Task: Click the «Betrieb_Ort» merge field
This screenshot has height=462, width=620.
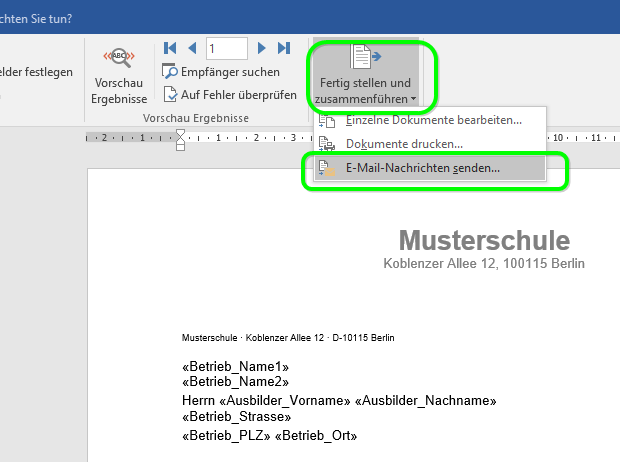Action: click(x=316, y=435)
